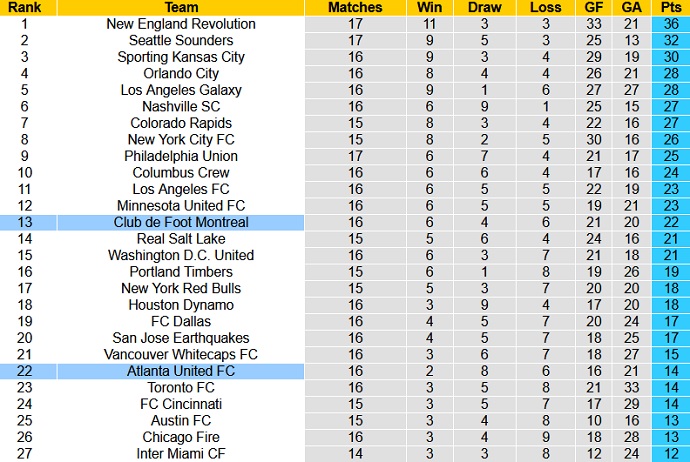The height and width of the screenshot is (462, 690).
Task: Select the highlighted Atlanta United FC row
Action: click(x=181, y=371)
